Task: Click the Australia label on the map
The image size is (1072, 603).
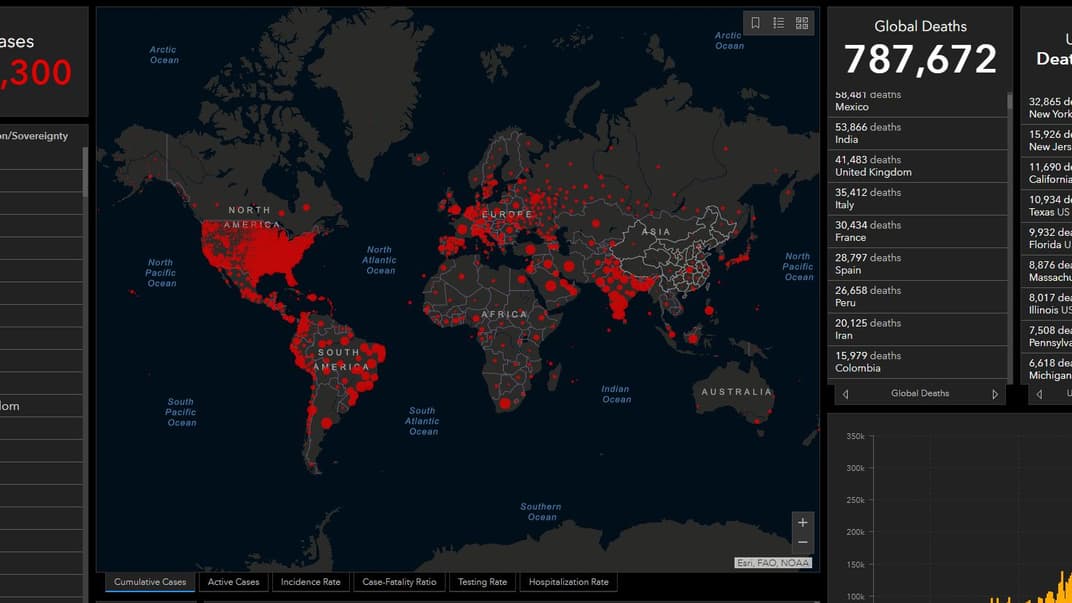Action: [736, 392]
